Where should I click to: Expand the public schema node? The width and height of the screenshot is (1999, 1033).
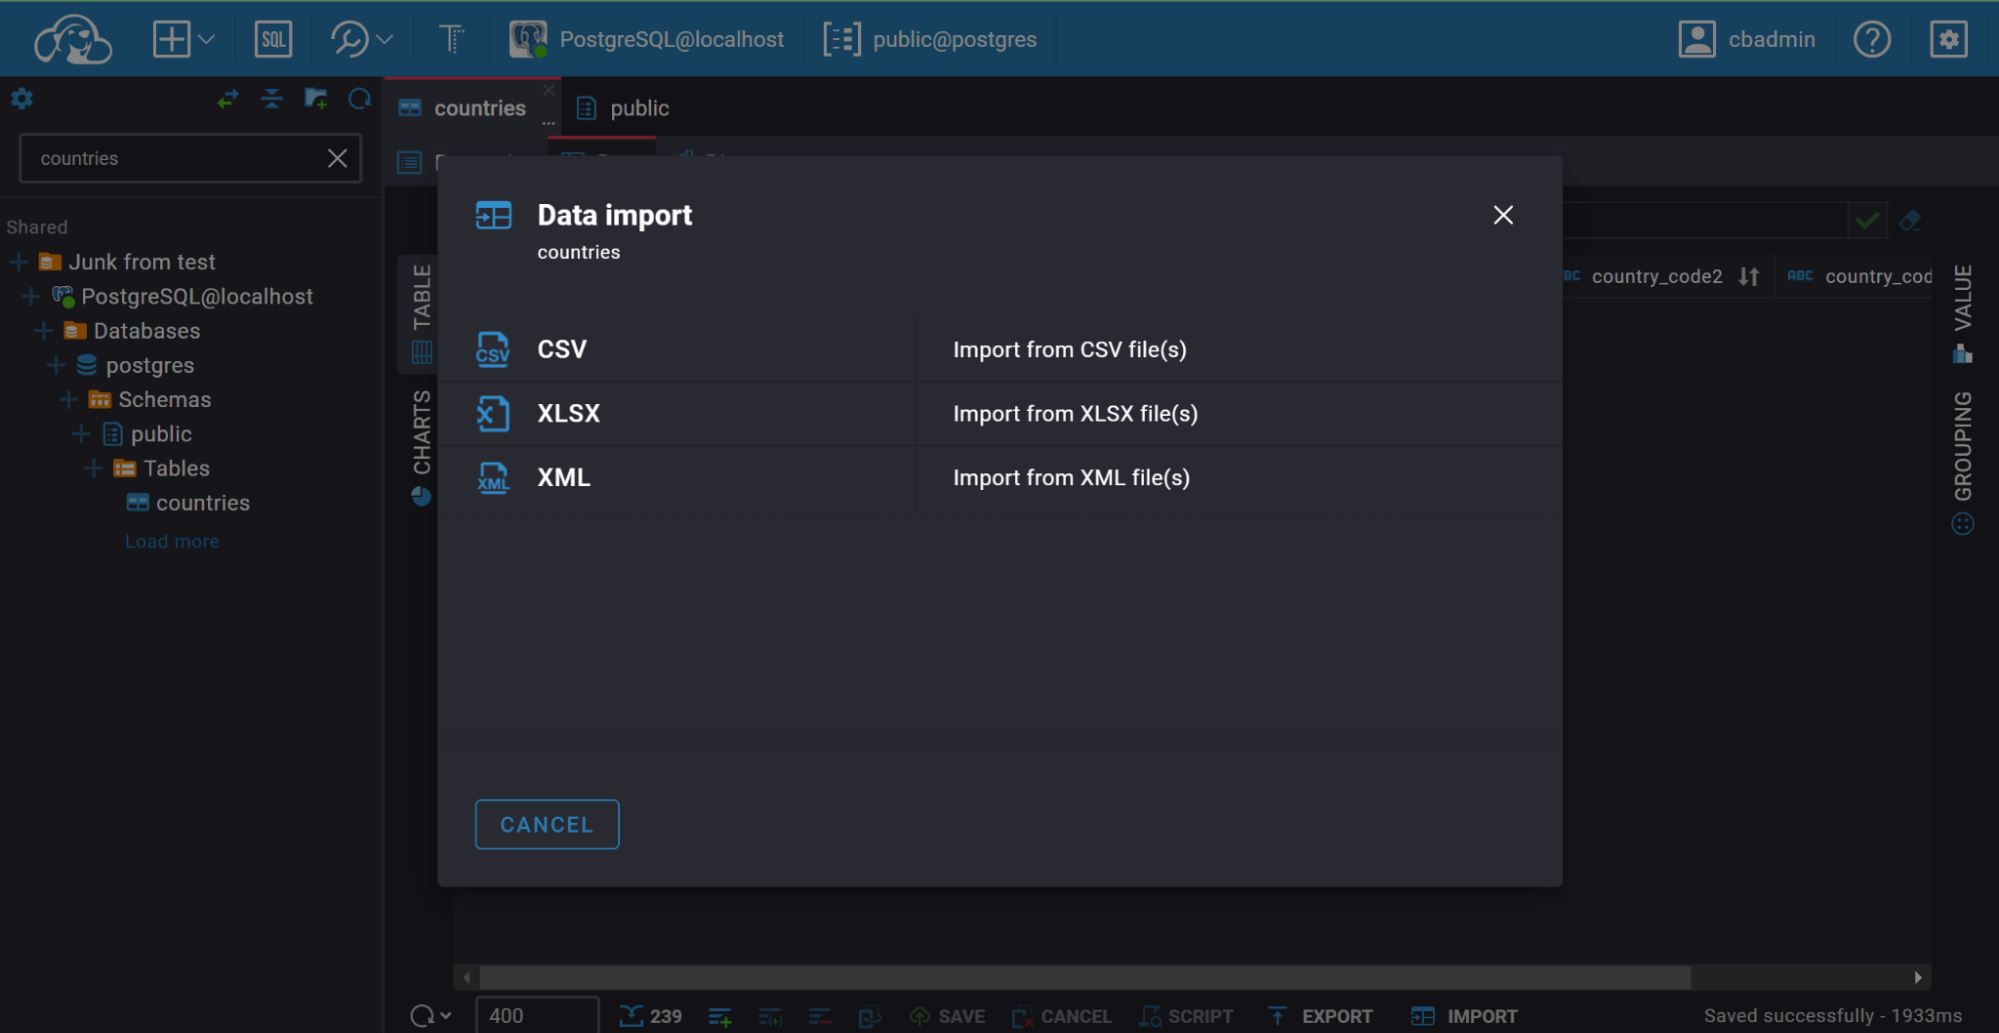(81, 434)
